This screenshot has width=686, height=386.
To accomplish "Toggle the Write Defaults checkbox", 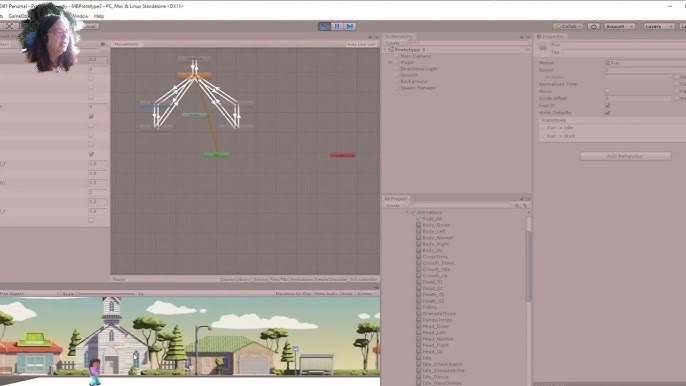I will 607,112.
